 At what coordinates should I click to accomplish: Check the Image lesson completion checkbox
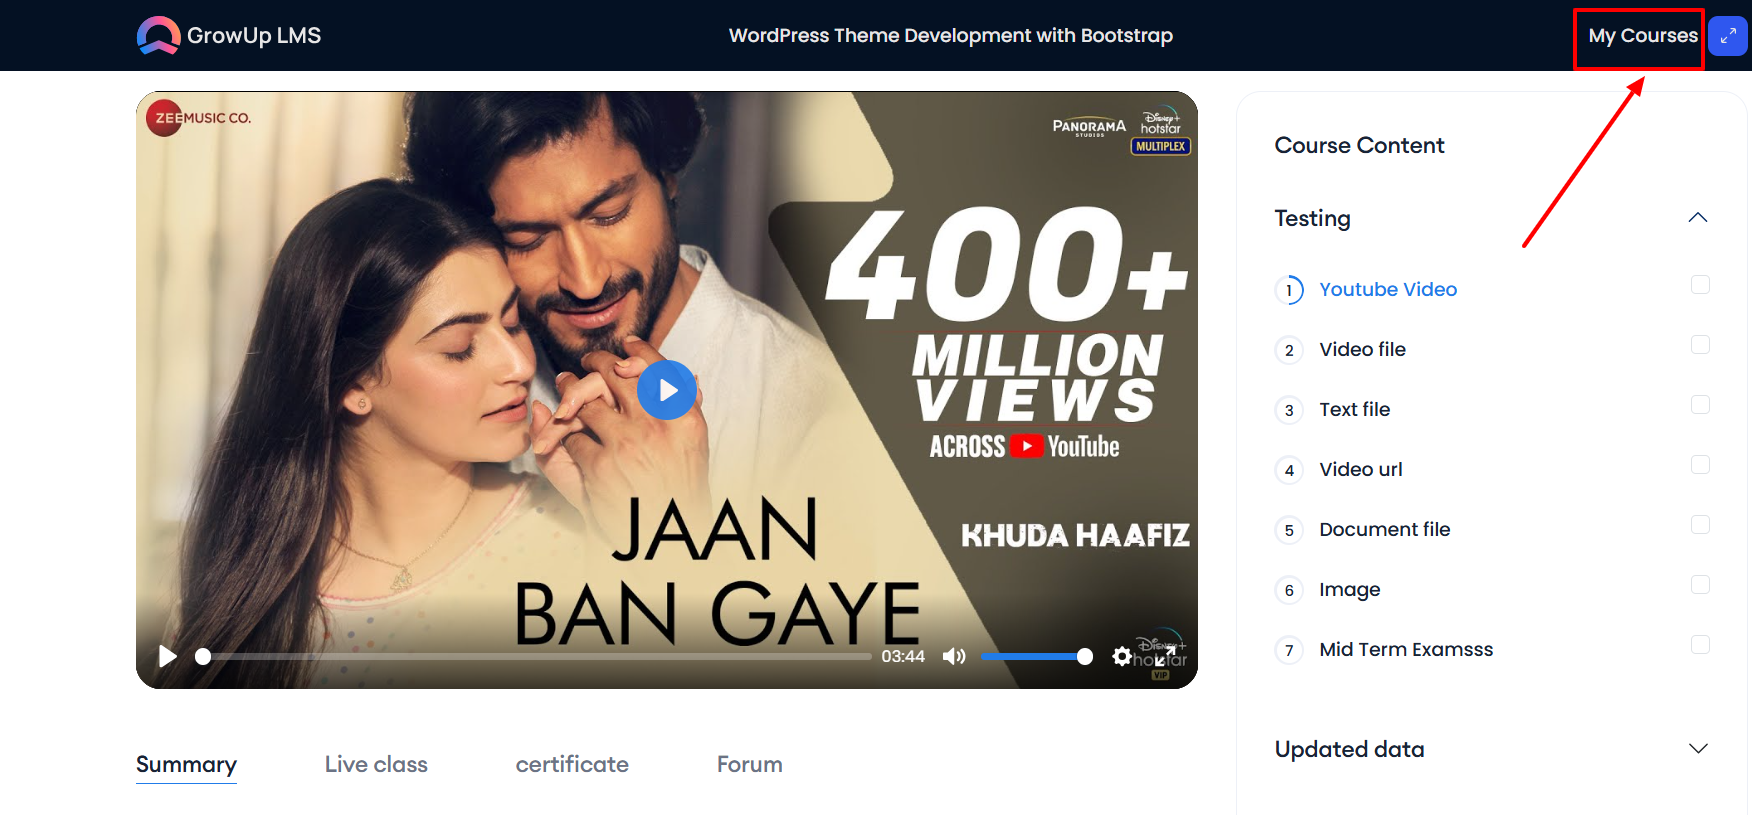pos(1700,585)
